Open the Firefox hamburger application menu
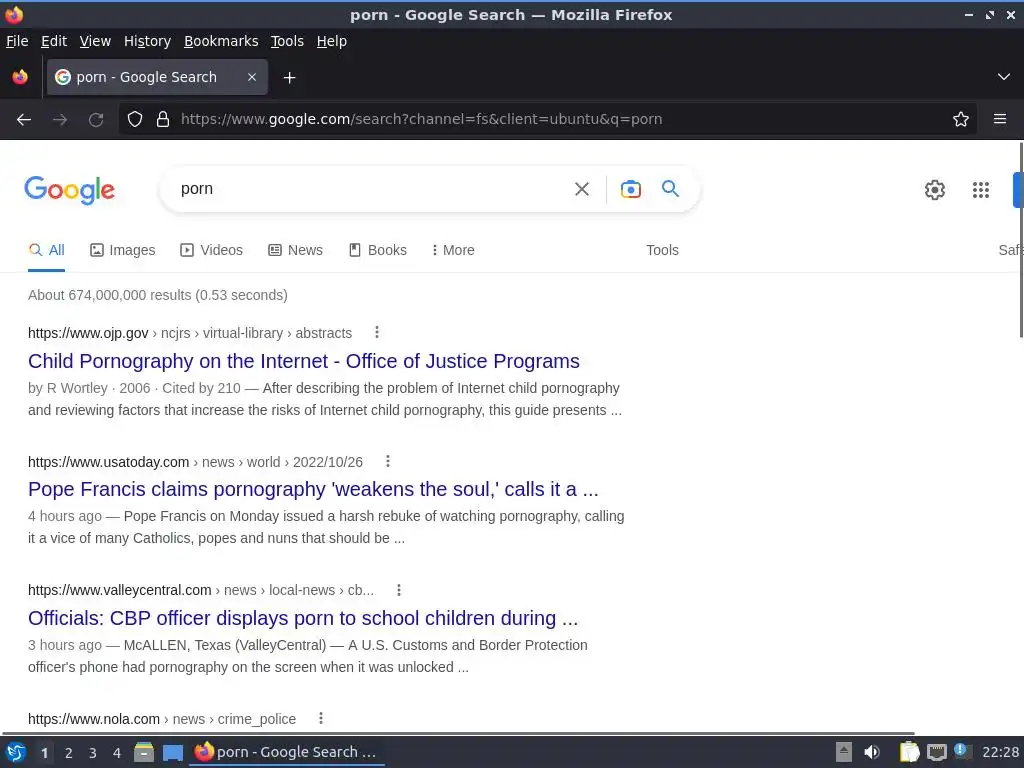Image resolution: width=1024 pixels, height=768 pixels. click(1000, 119)
